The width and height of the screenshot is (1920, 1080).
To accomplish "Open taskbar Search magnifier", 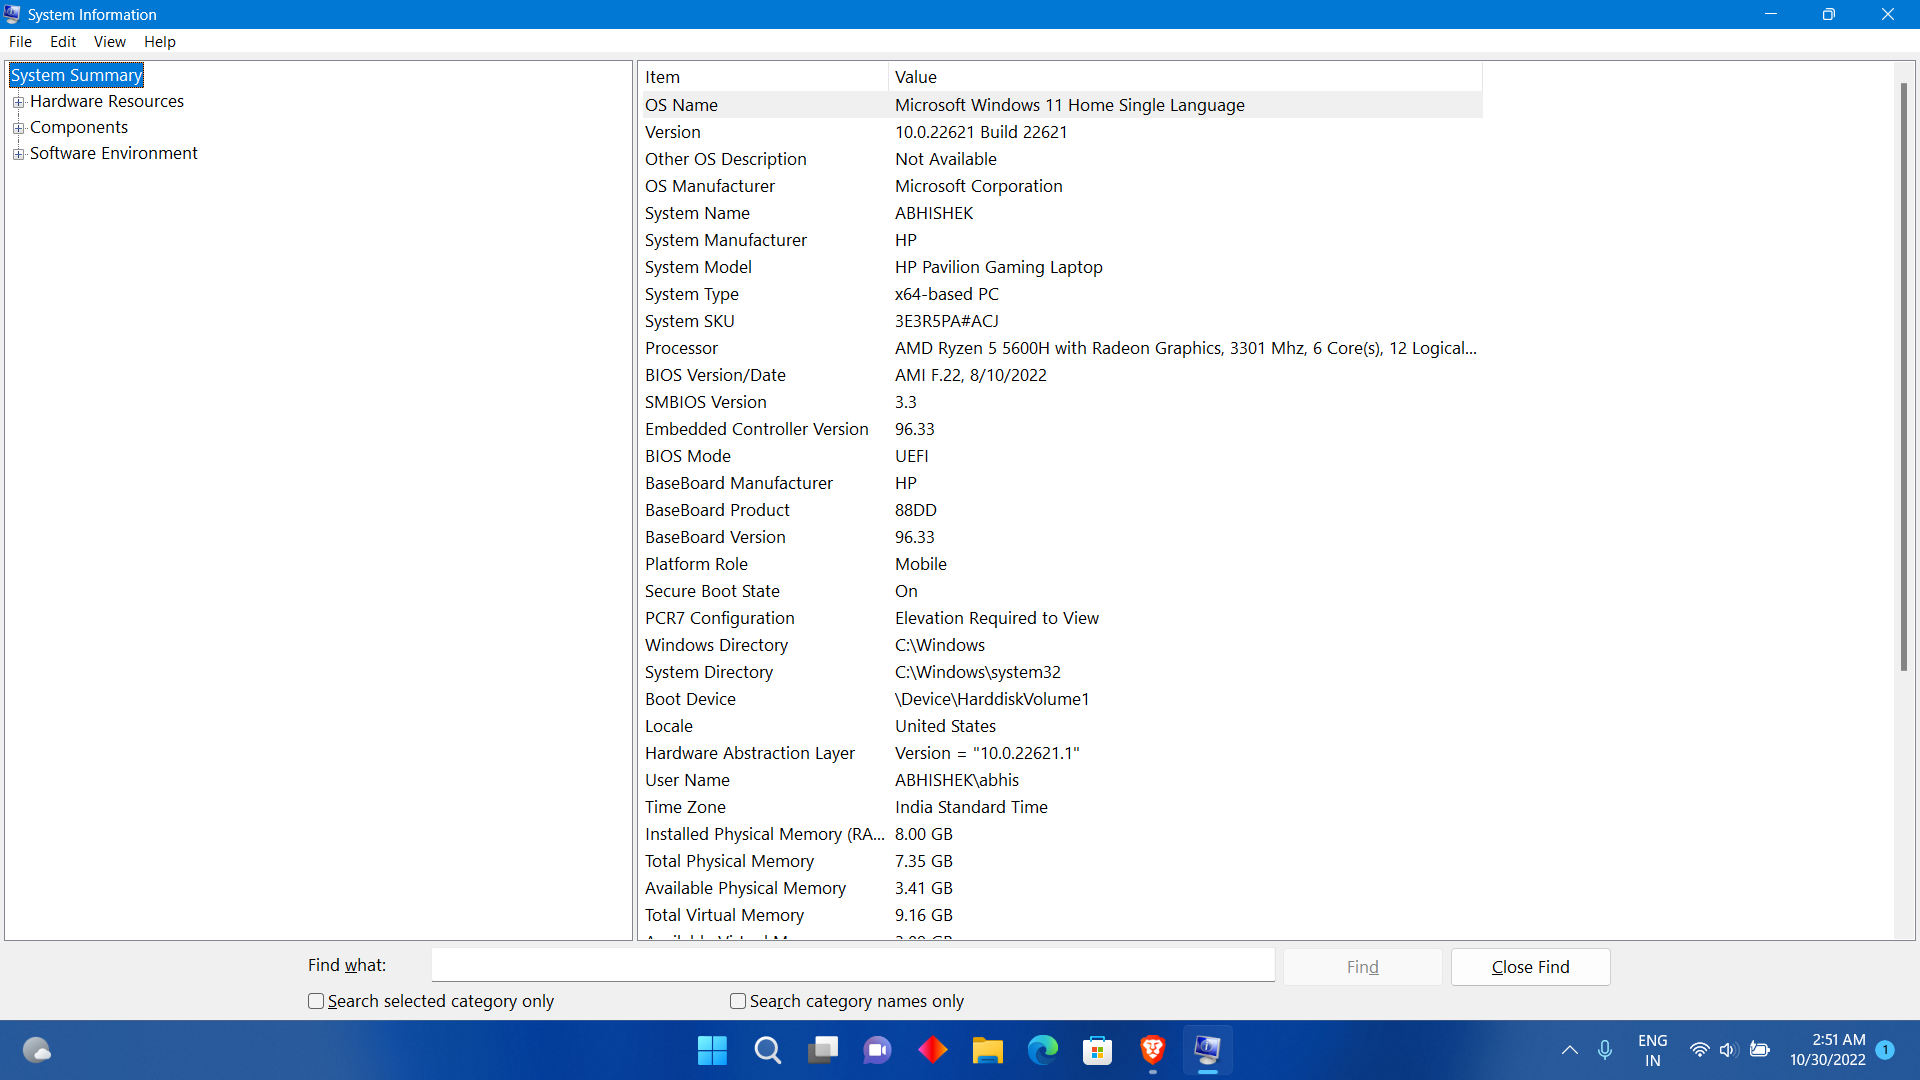I will pyautogui.click(x=768, y=1050).
